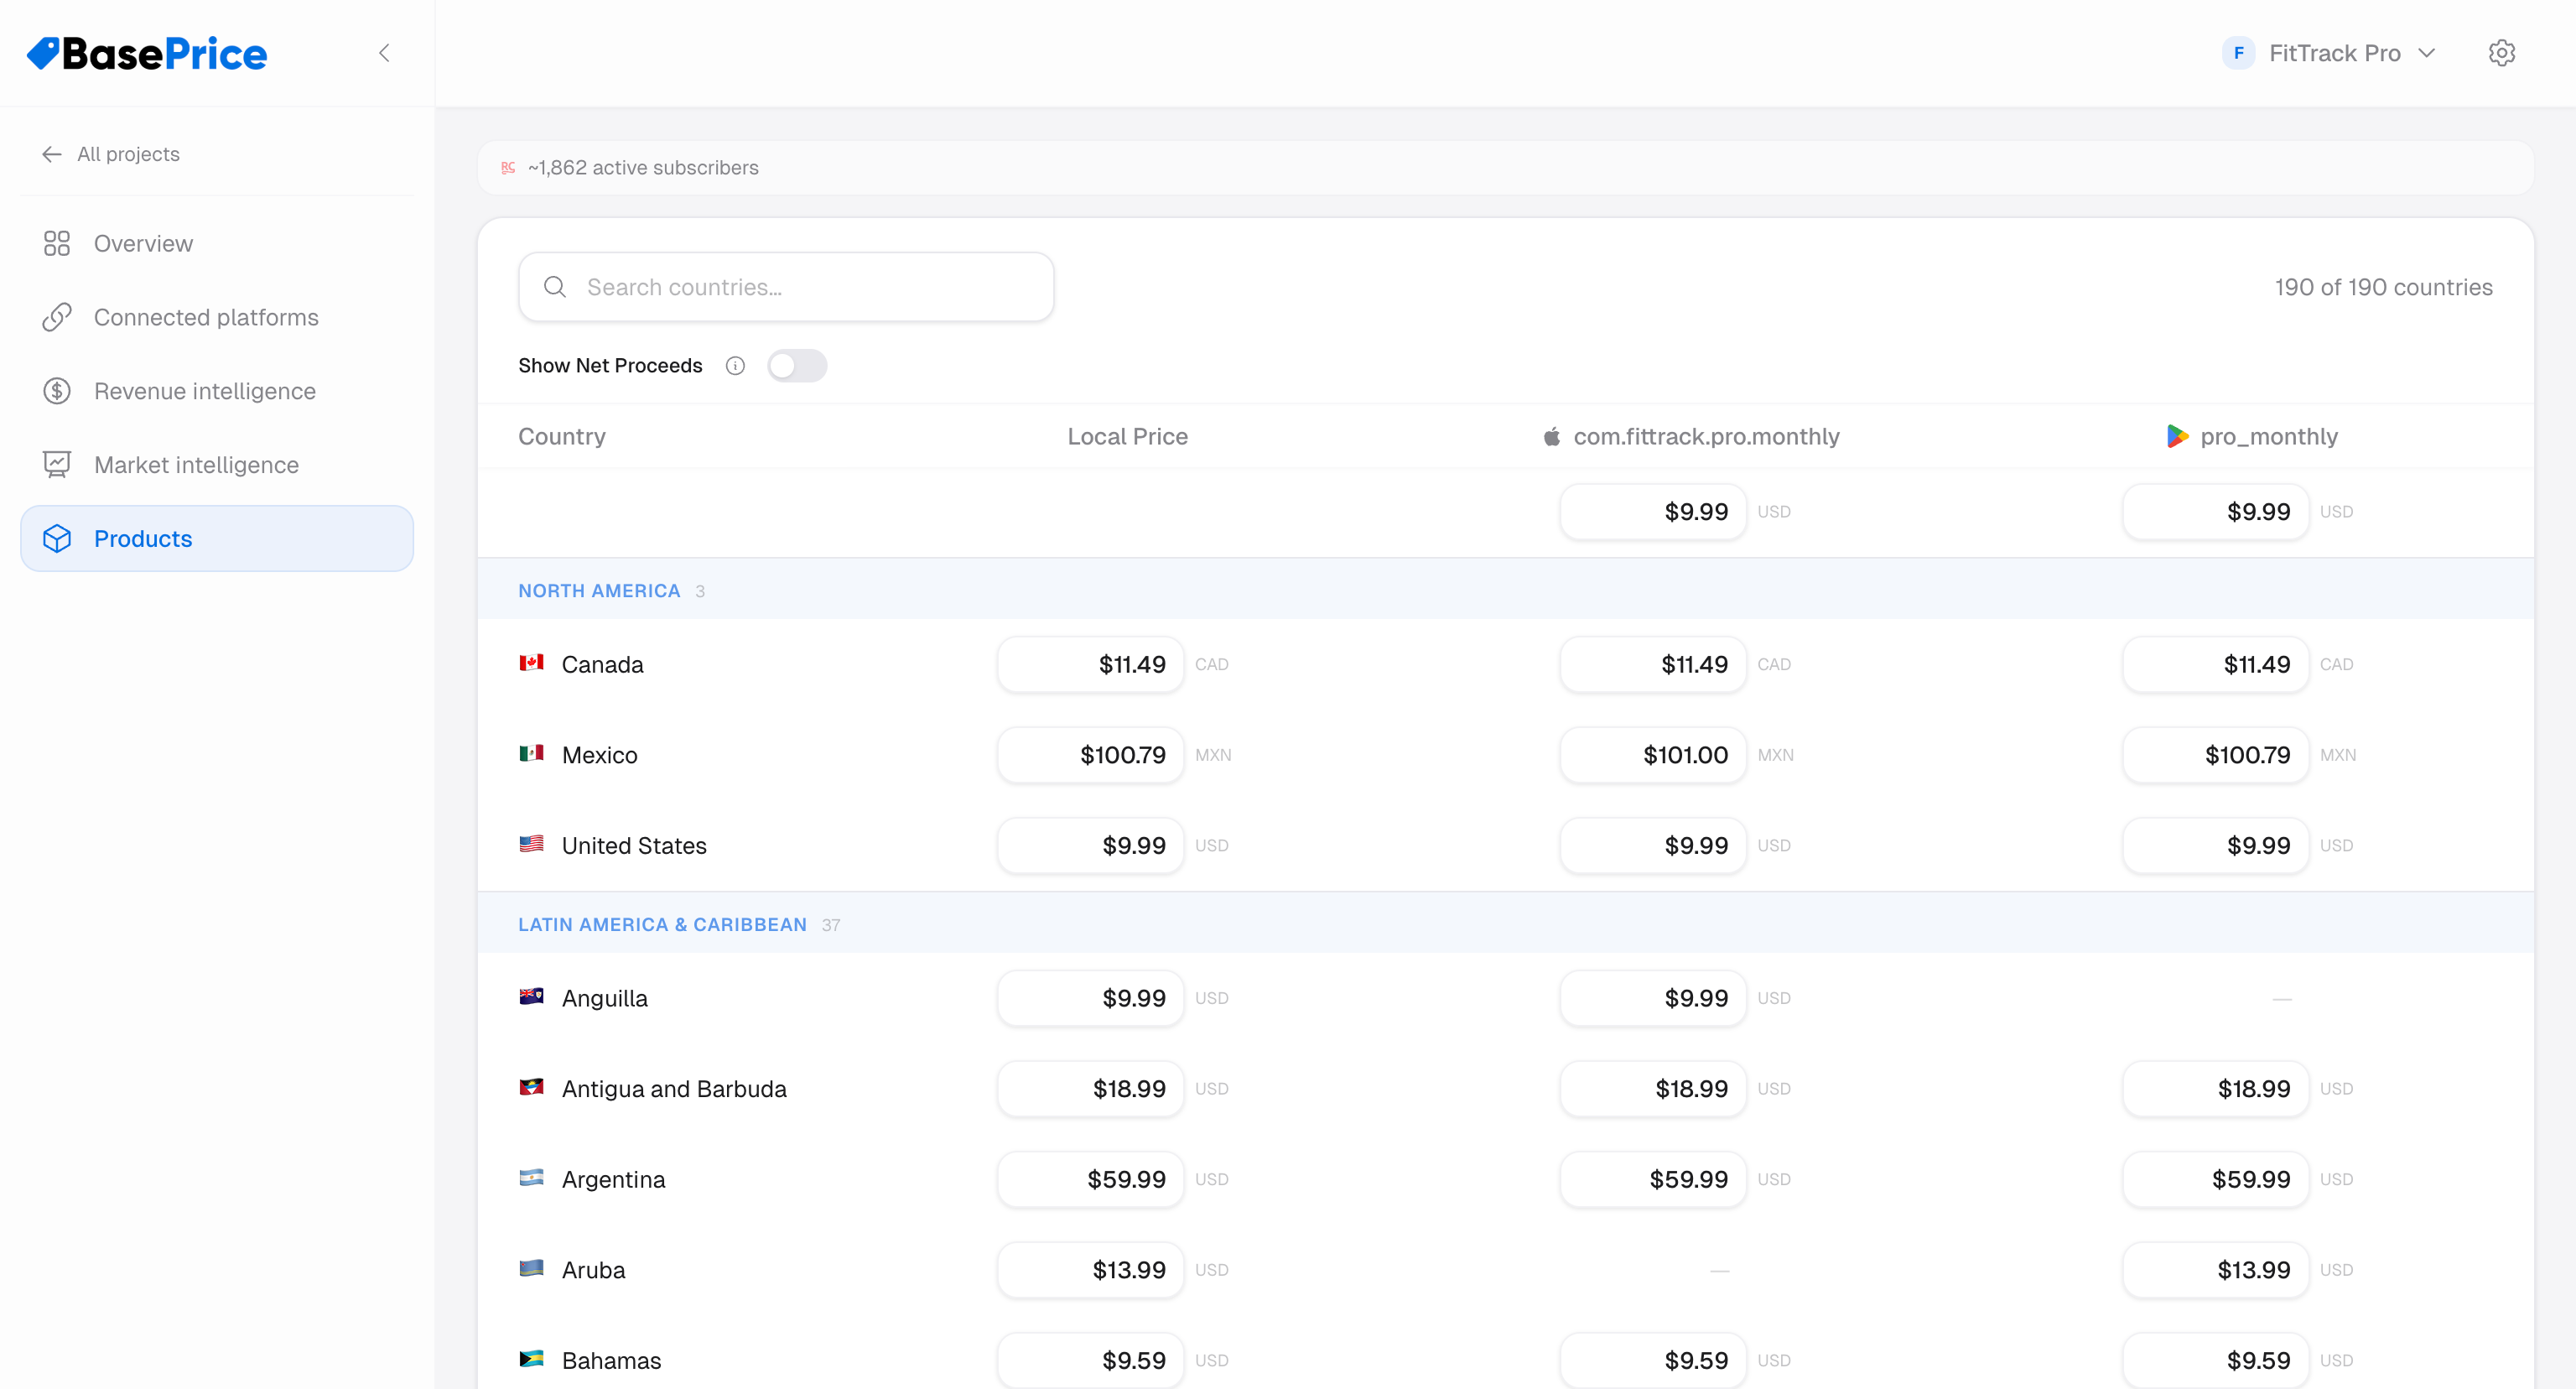Edit United States Apple price field
Screen dimensions: 2576x1389
(1653, 846)
